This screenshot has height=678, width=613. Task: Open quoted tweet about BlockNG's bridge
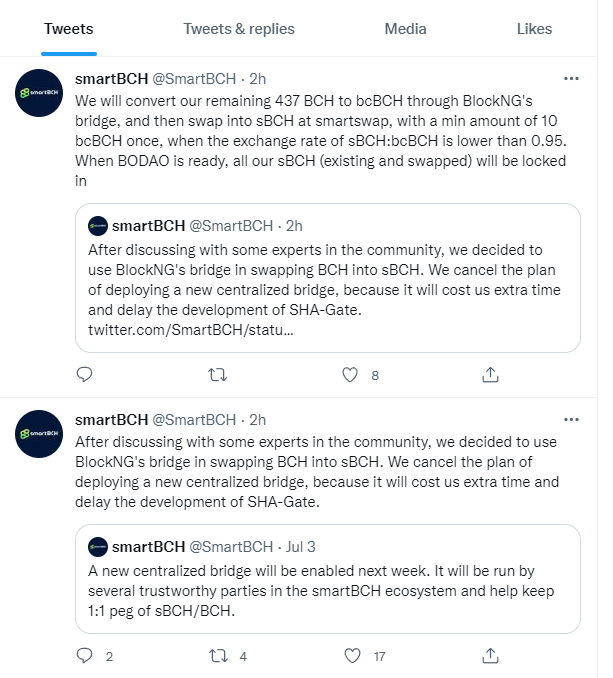pyautogui.click(x=328, y=278)
